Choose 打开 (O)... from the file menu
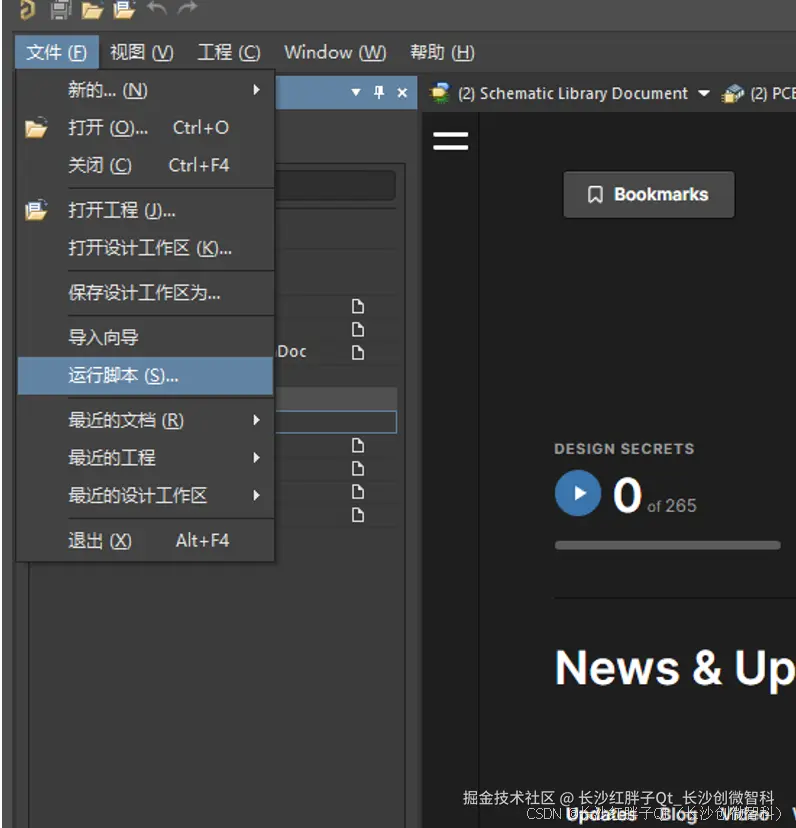The image size is (796, 828). point(145,127)
